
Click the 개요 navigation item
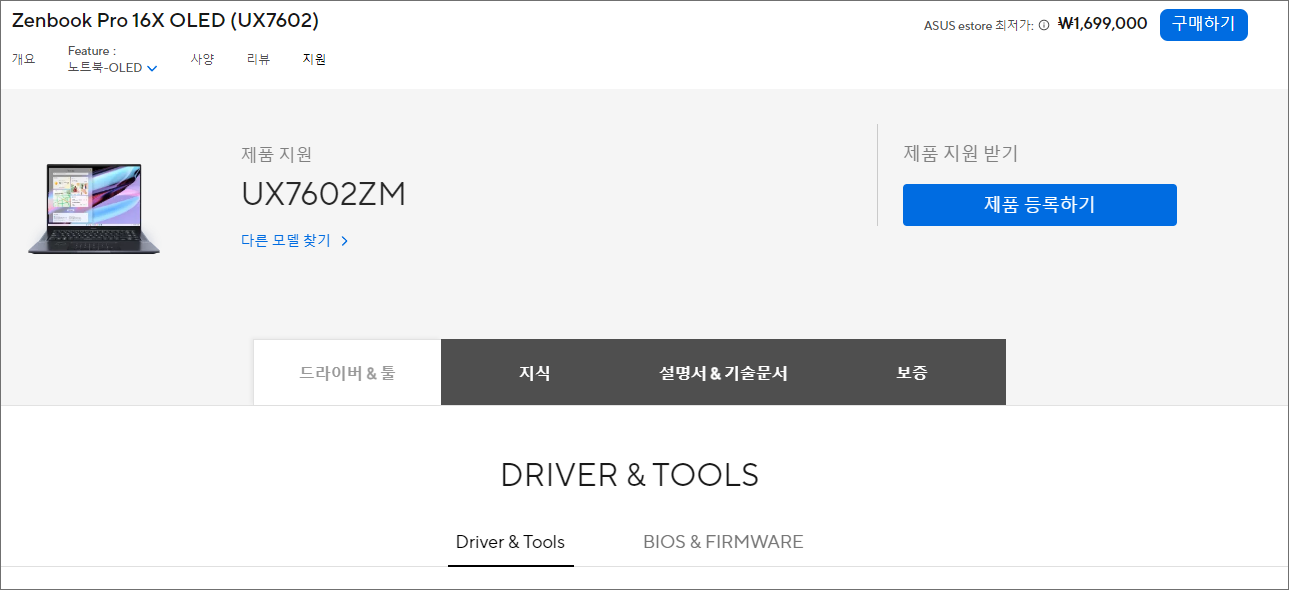[x=22, y=59]
